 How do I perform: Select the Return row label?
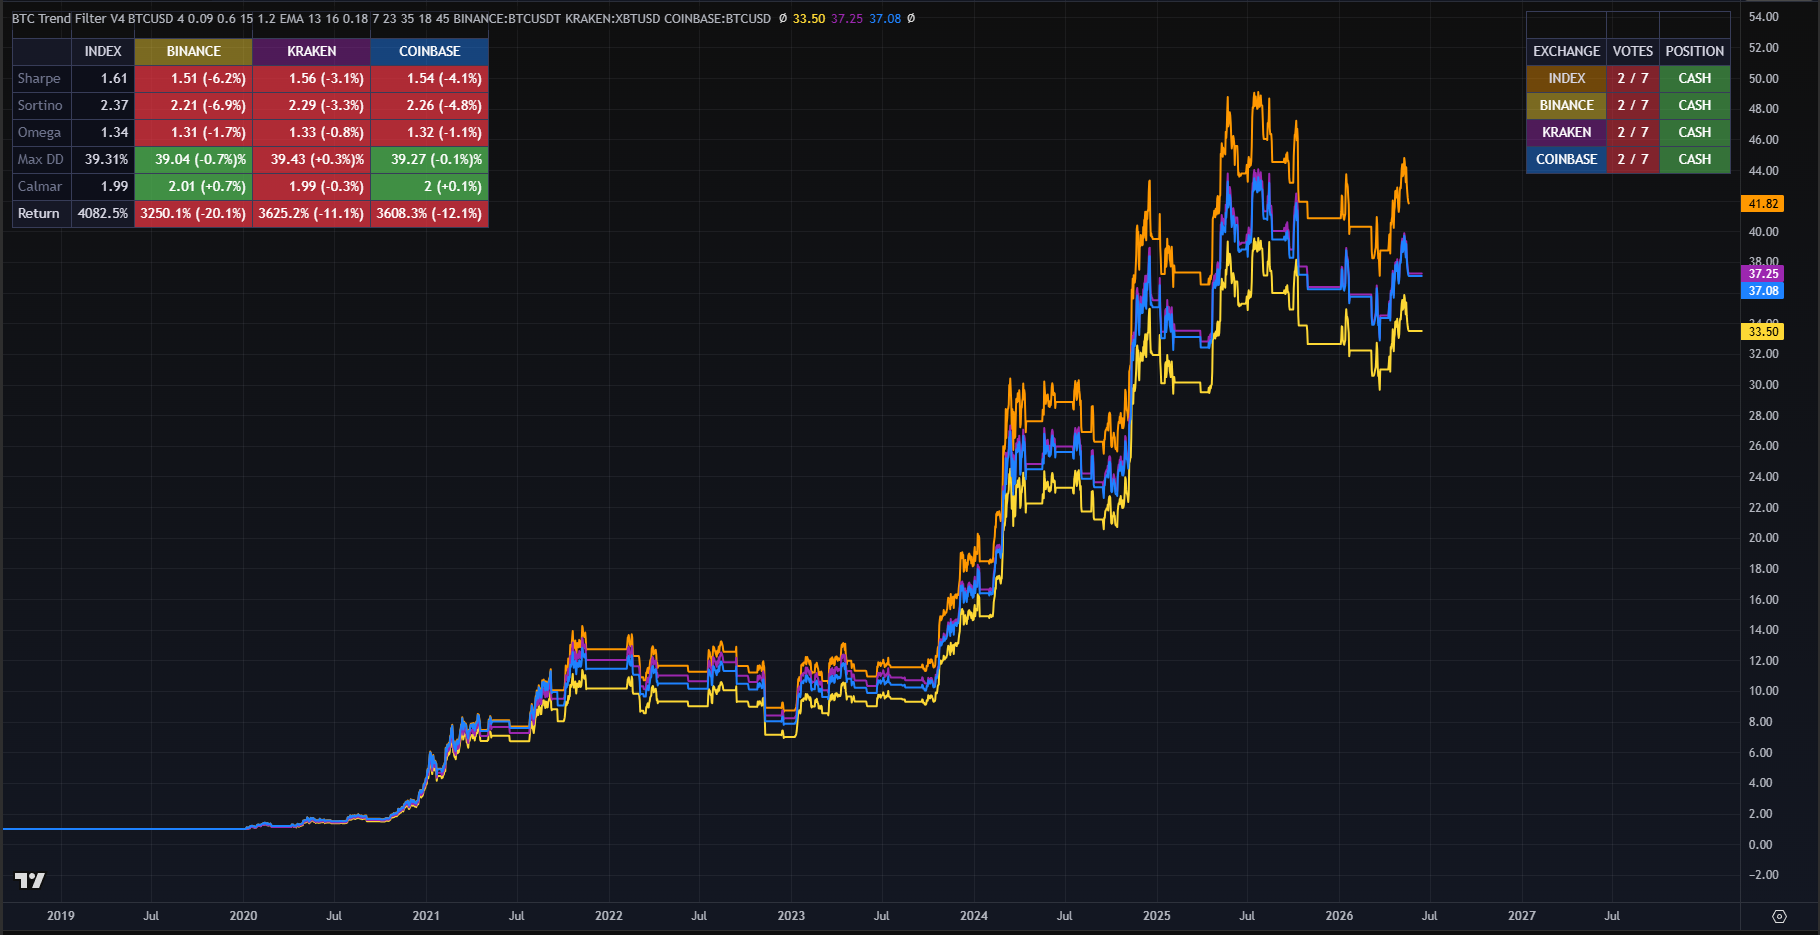42,213
